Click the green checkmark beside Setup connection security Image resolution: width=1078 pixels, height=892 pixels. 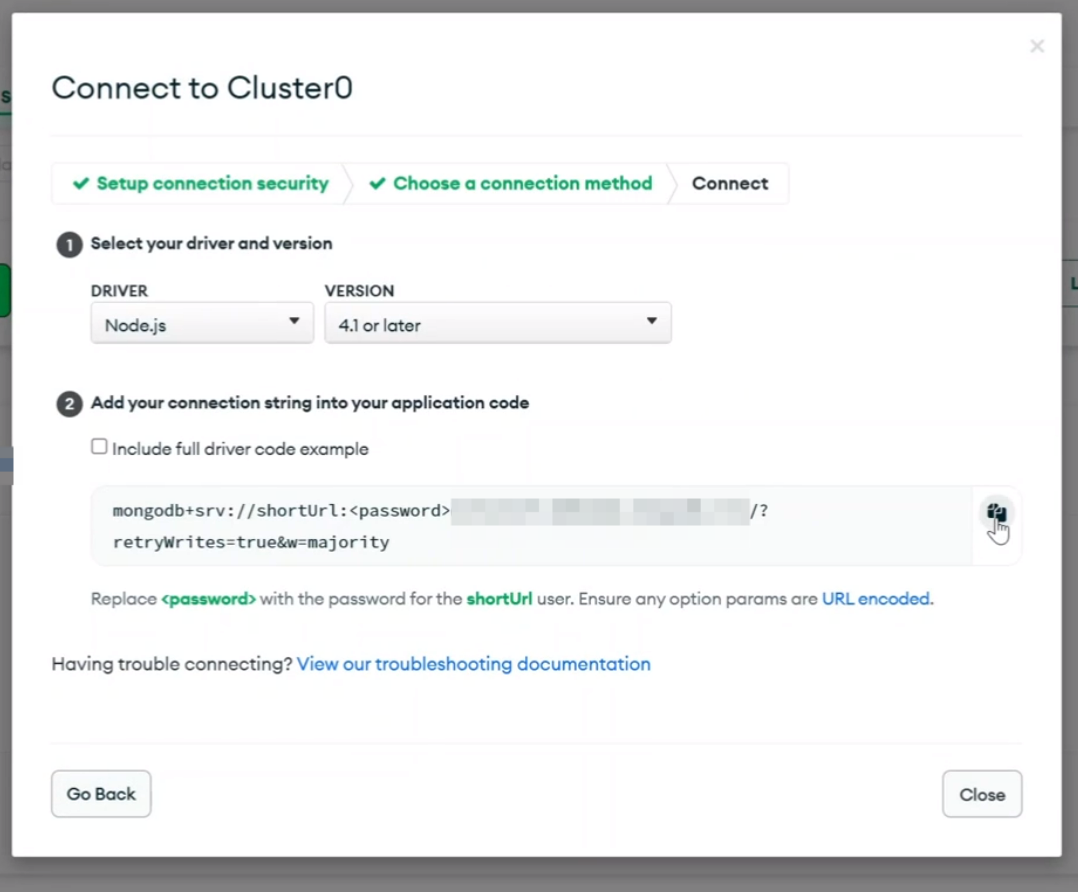click(81, 184)
